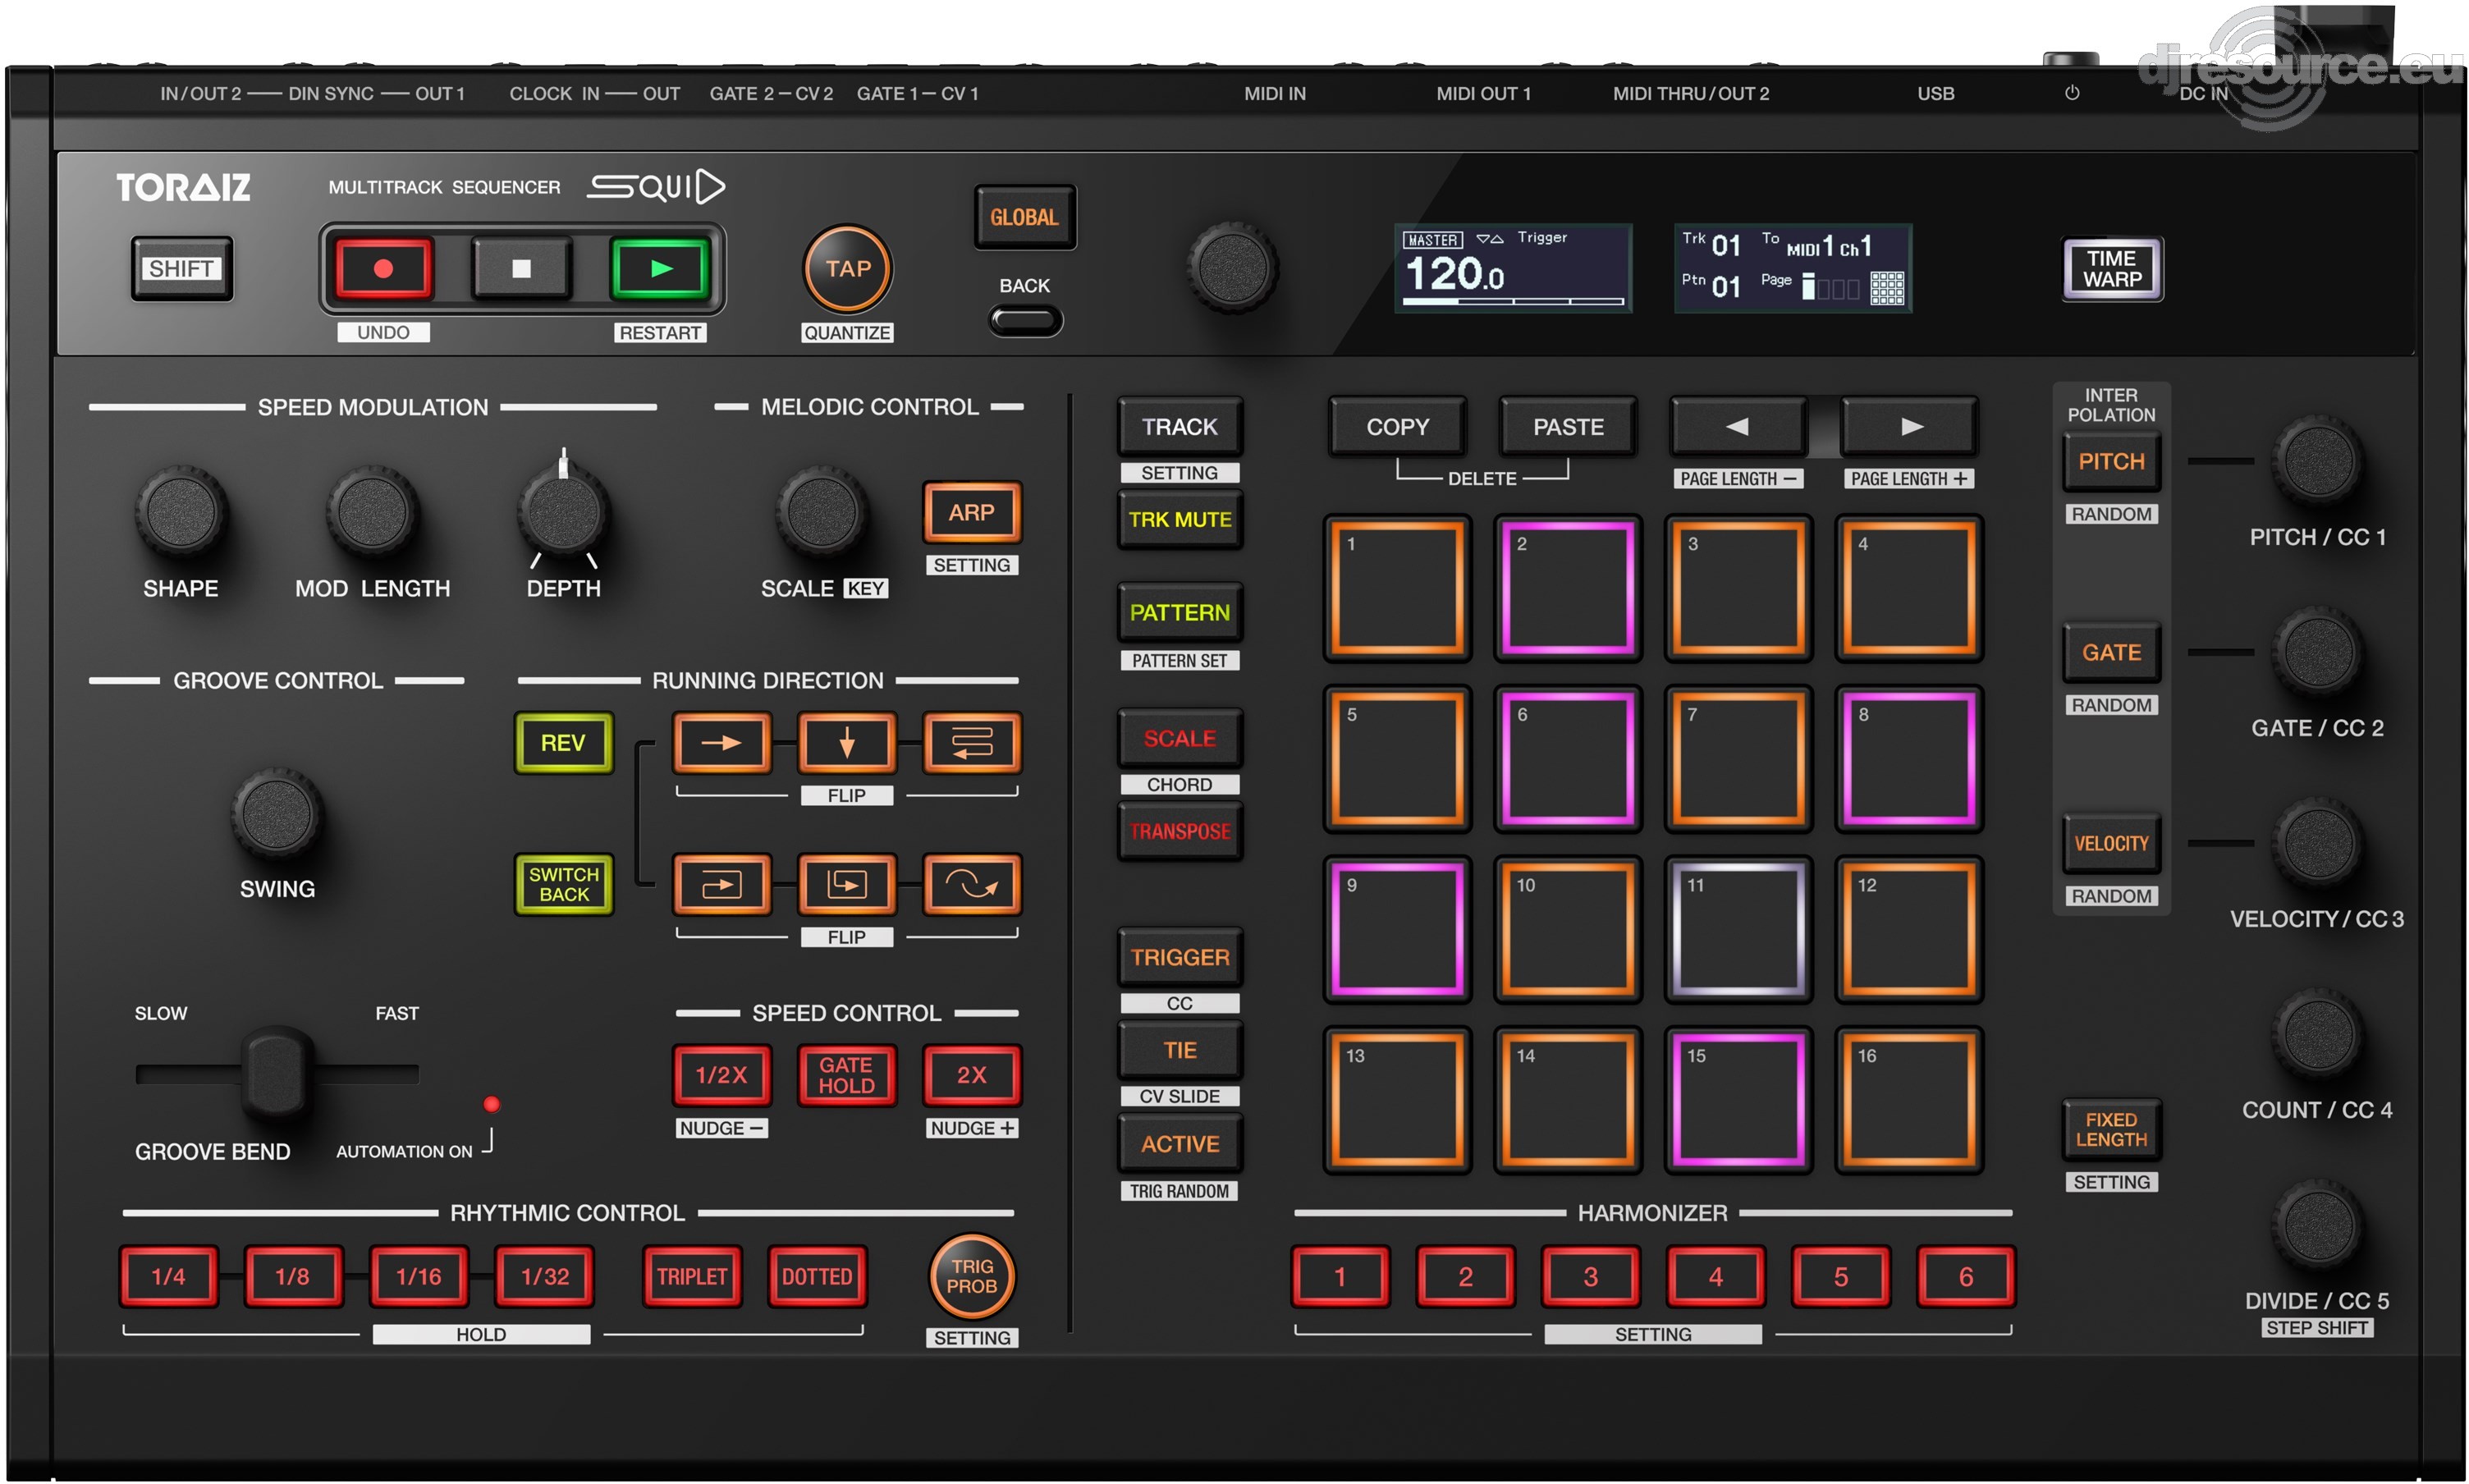Screen dimensions: 2469x1484
Task: Select the 1/16 rhythmic button
Action: (418, 1276)
